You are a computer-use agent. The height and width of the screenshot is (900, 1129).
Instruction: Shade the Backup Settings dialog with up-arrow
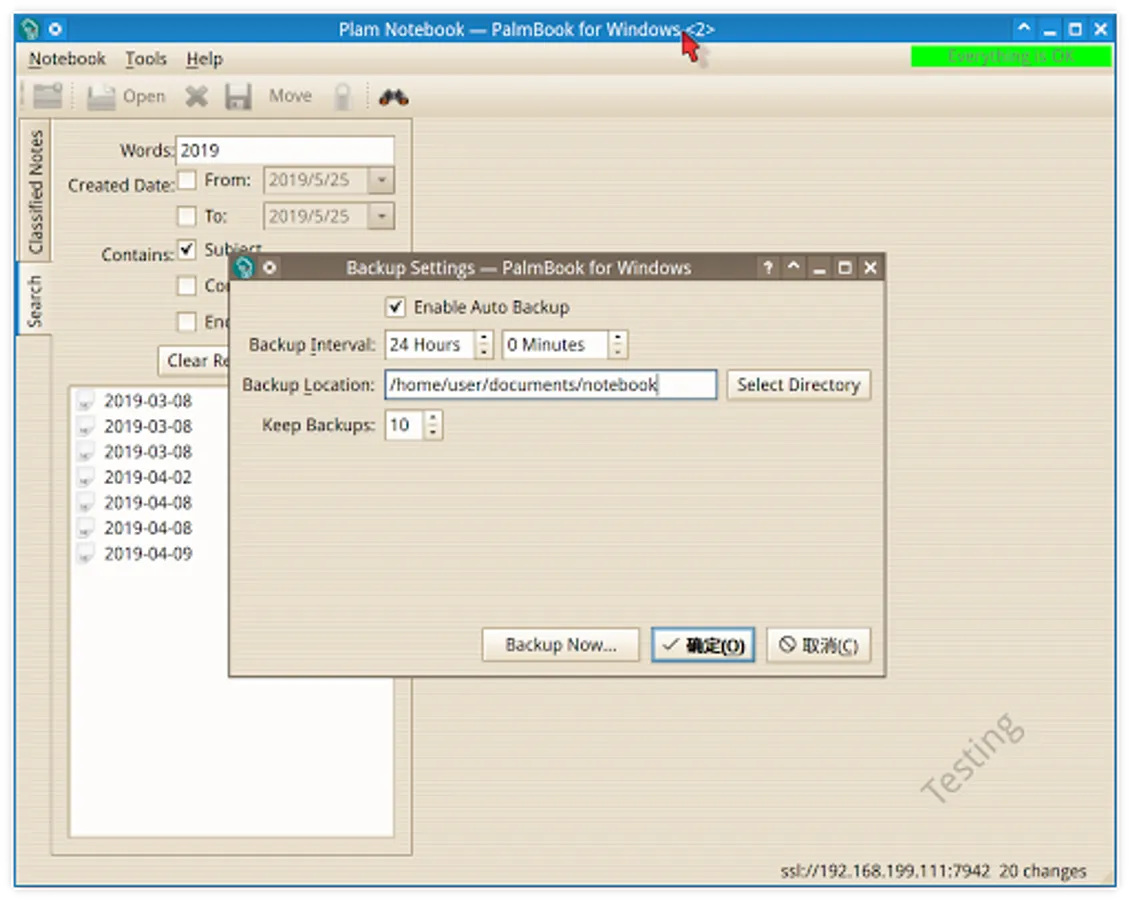pos(793,267)
